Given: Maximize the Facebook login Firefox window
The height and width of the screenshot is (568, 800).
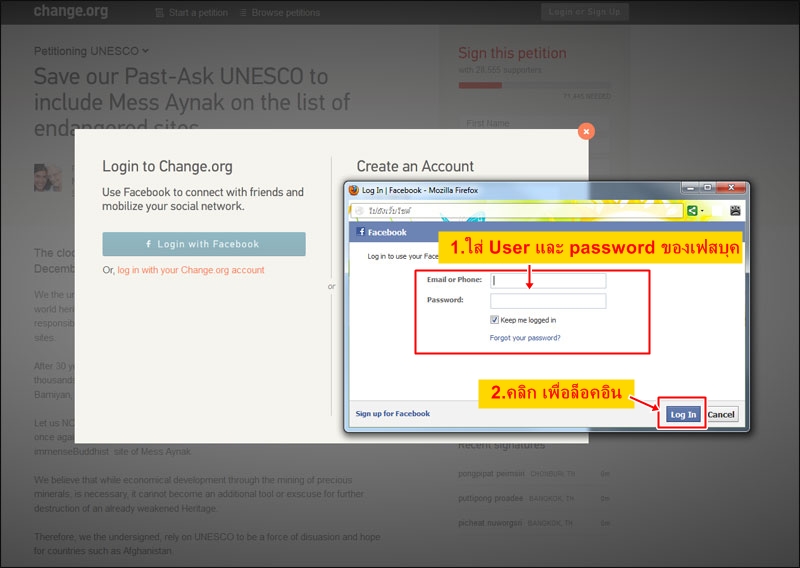Looking at the screenshot, I should [x=708, y=188].
